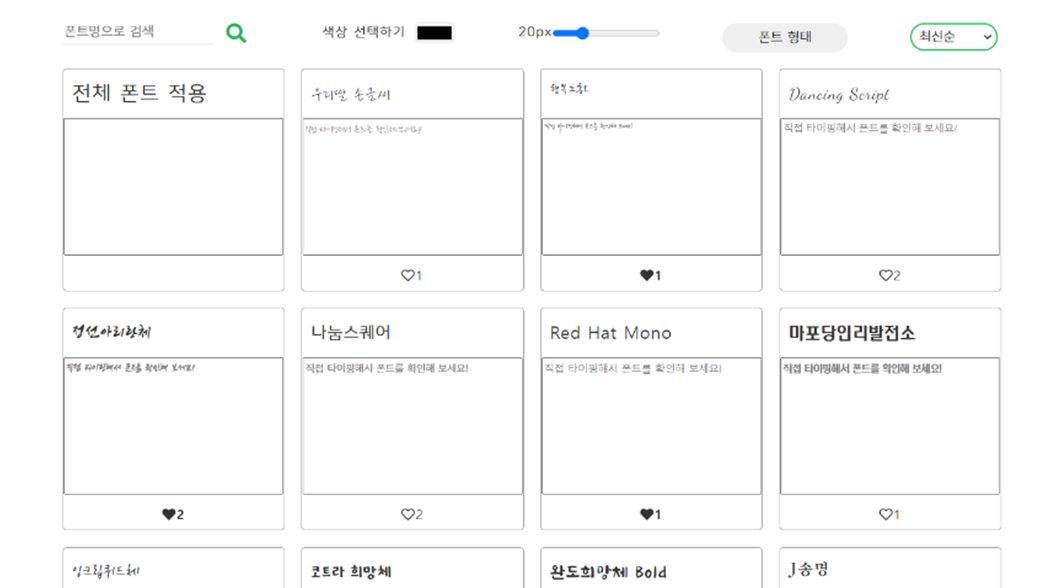The height and width of the screenshot is (588, 1056).
Task: Open the 최신순 sort dropdown
Action: pos(954,36)
